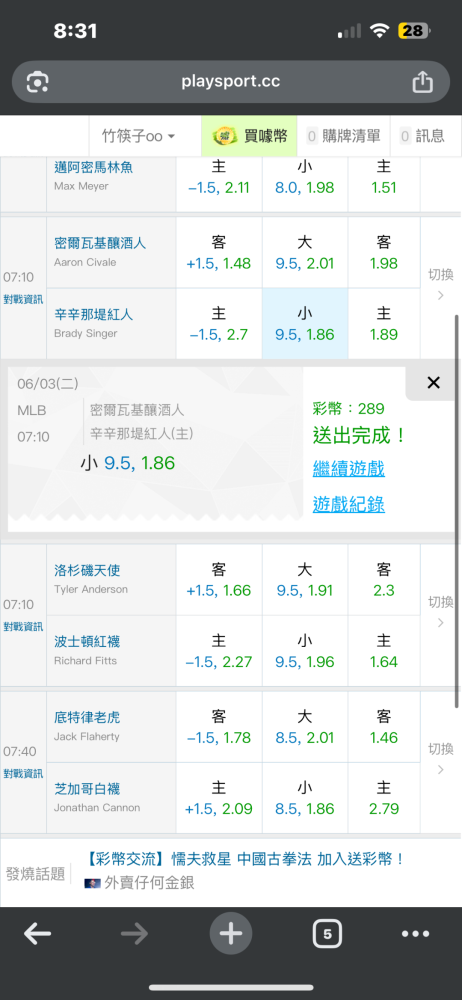This screenshot has height=1000, width=462.
Task: Open the 購牌清單 tab
Action: point(344,136)
